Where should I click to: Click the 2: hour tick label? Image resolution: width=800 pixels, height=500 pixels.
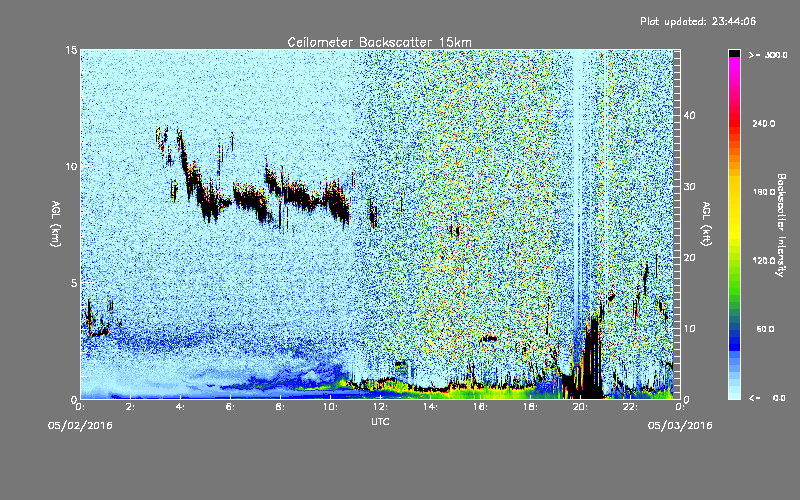(131, 407)
